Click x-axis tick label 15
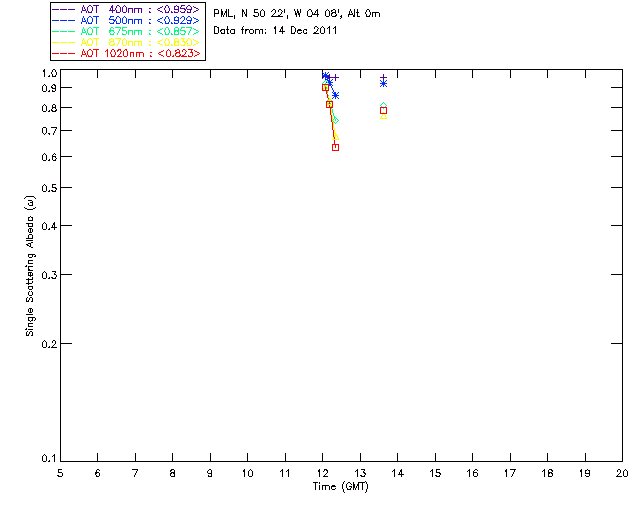Screen dimensions: 640x512 (x=435, y=473)
